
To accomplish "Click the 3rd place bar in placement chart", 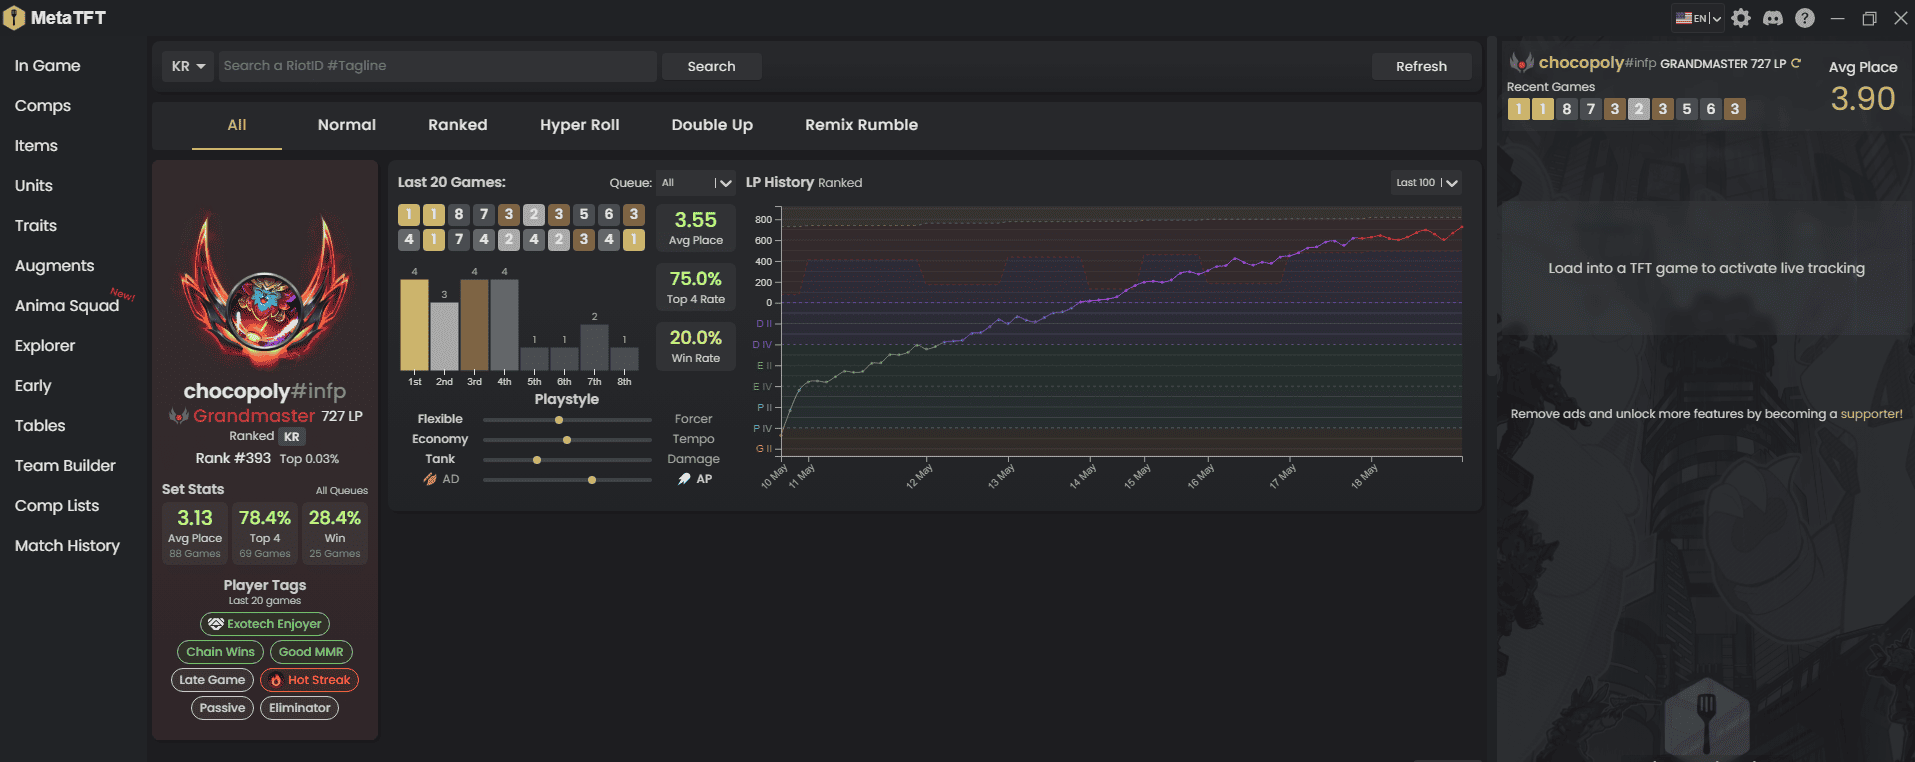I will [474, 324].
